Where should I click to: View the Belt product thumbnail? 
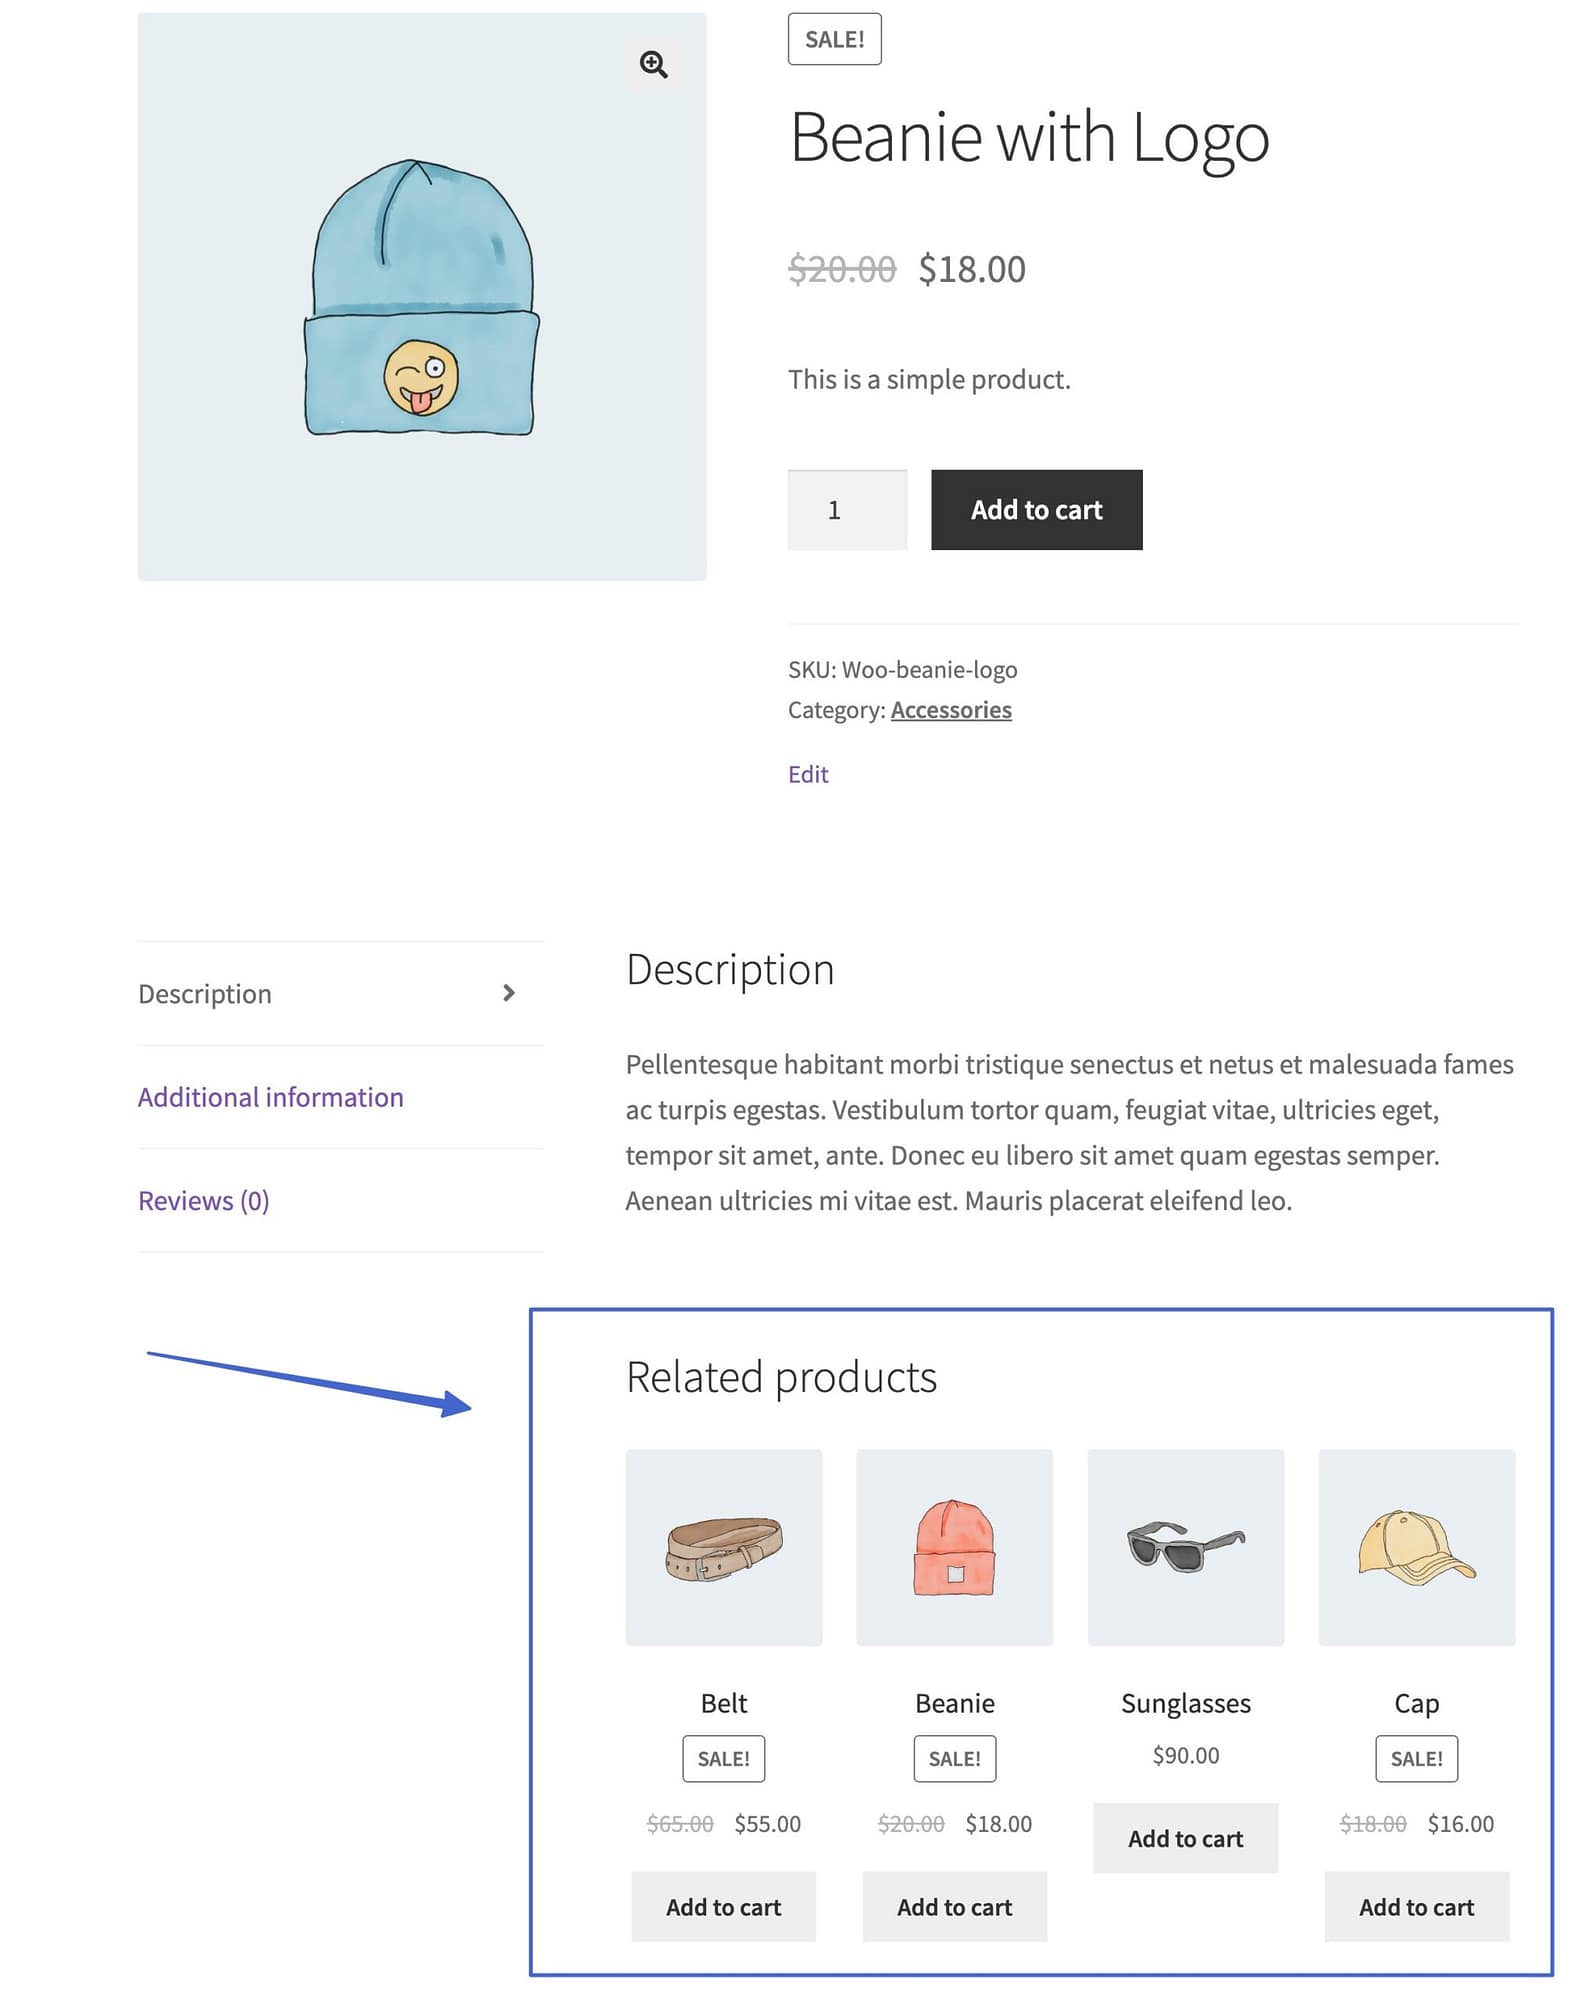(x=723, y=1546)
